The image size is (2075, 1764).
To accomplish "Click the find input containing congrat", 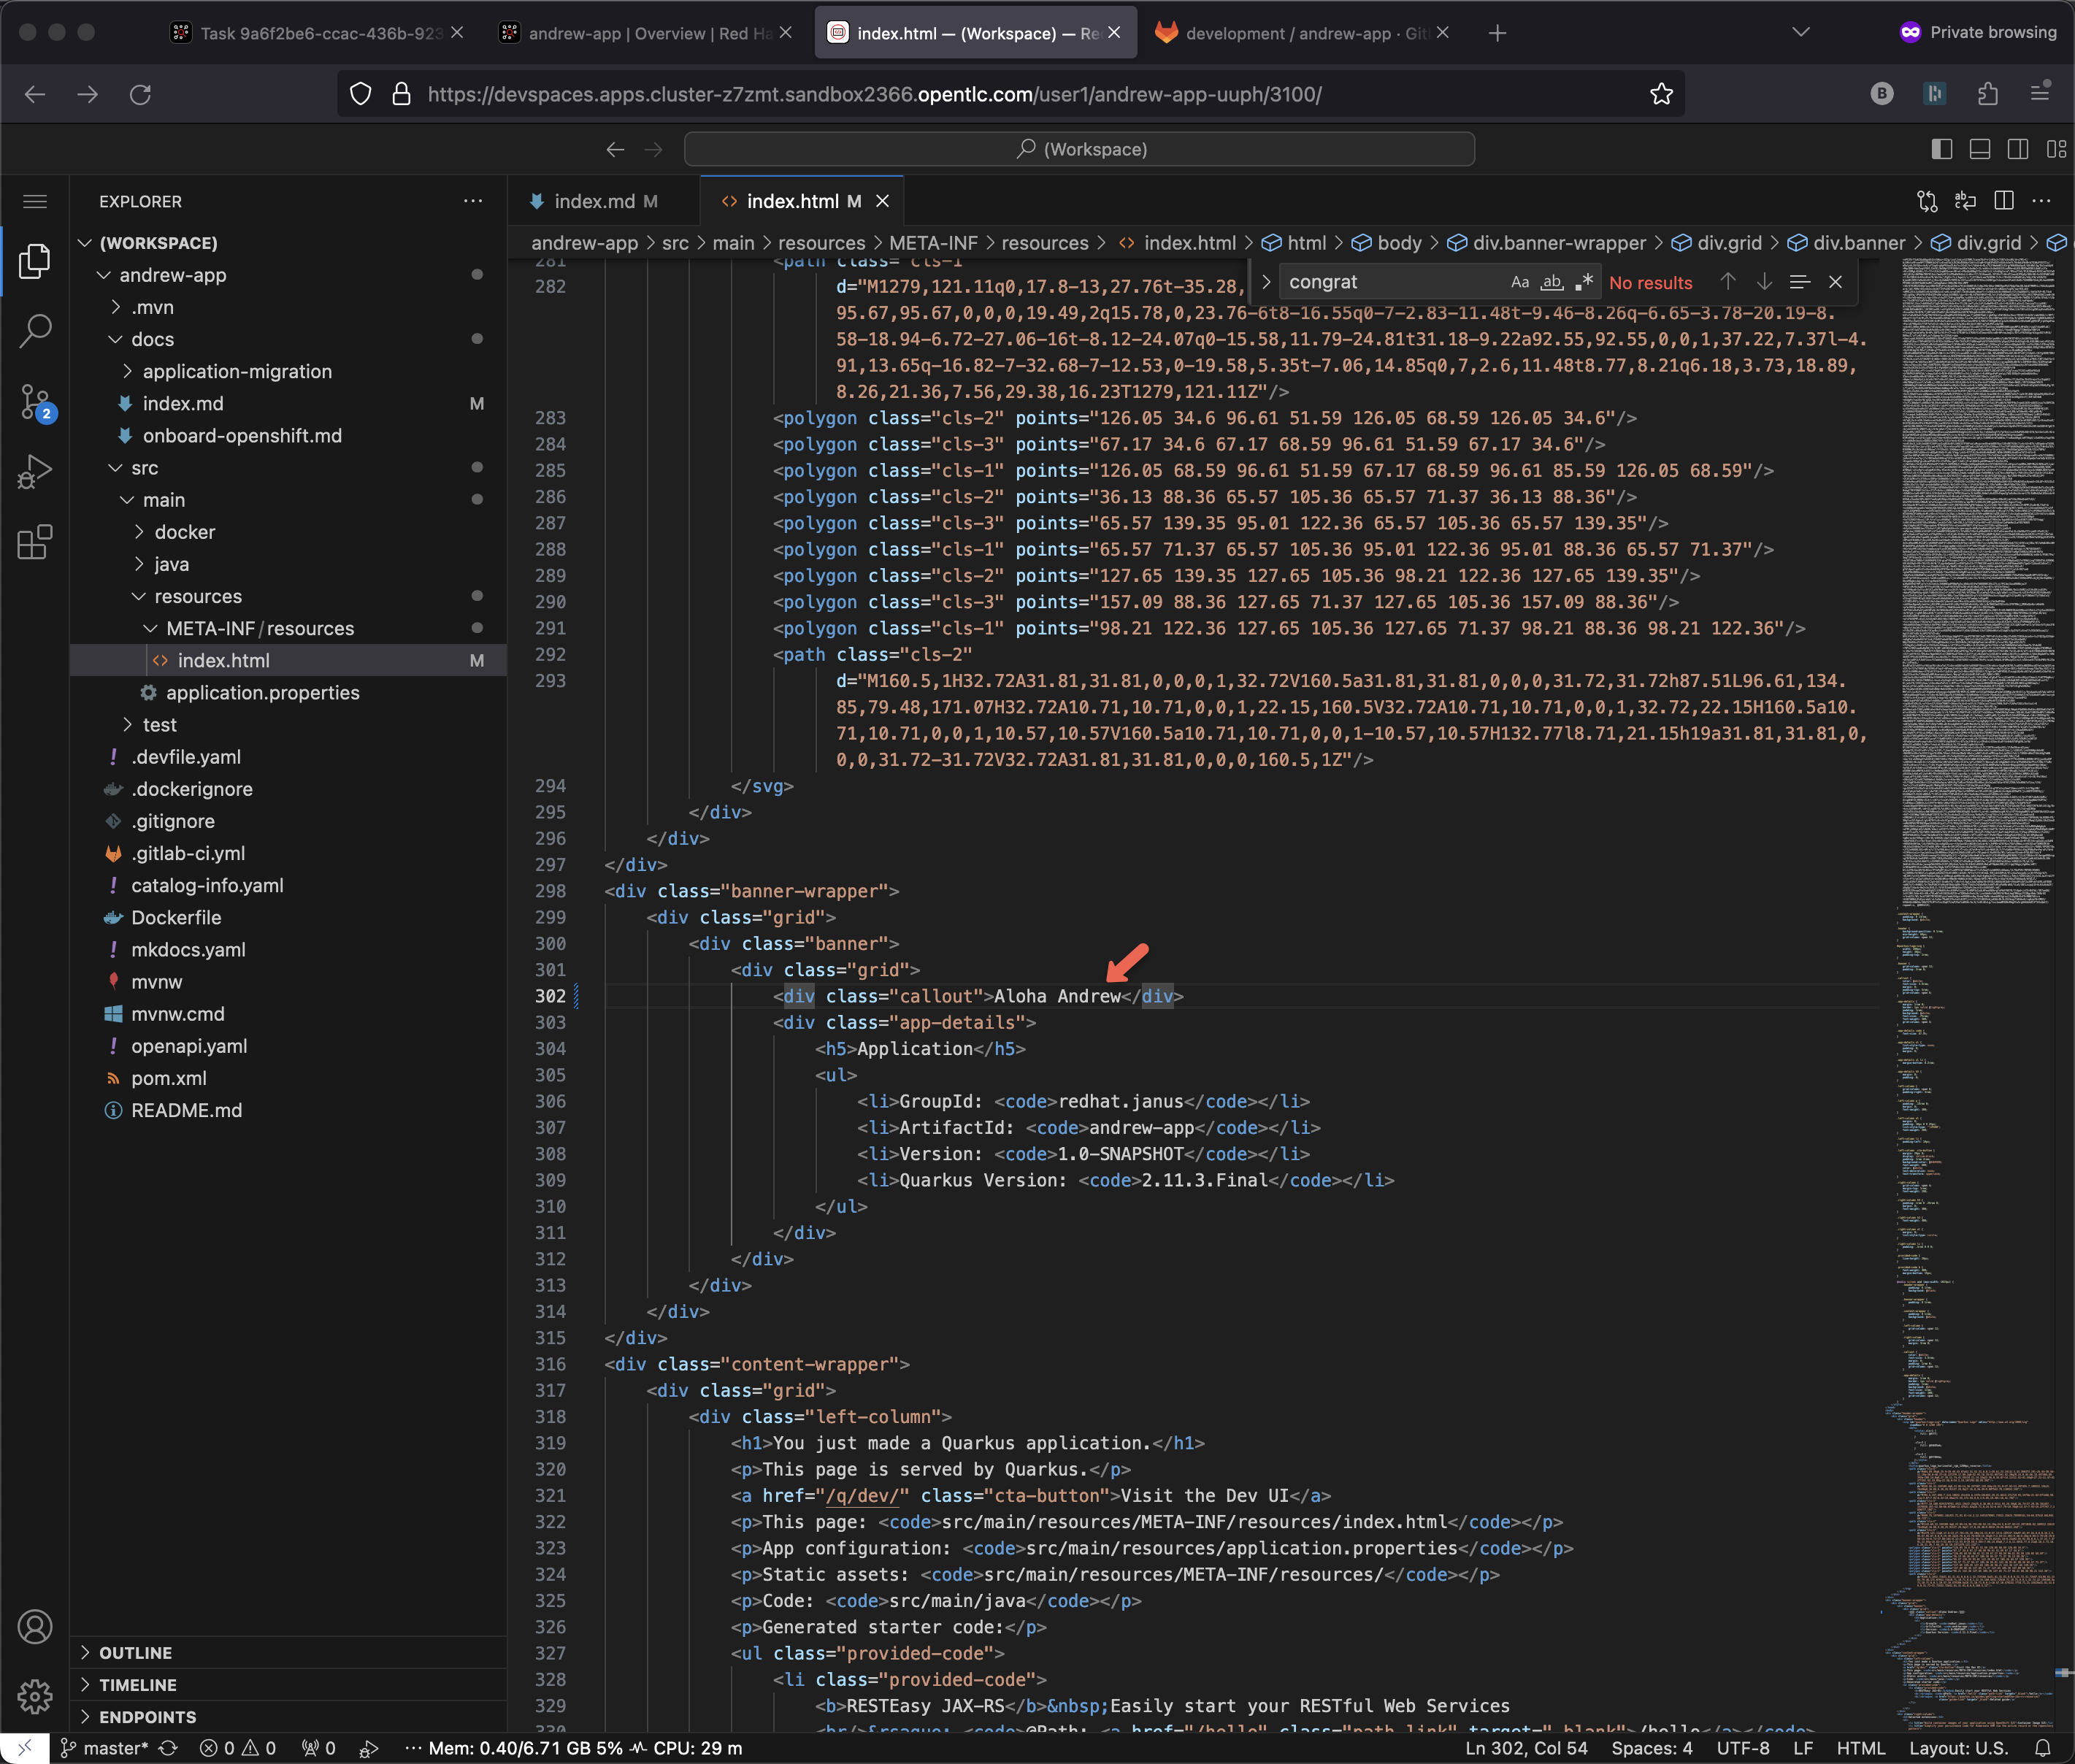I will [x=1390, y=283].
